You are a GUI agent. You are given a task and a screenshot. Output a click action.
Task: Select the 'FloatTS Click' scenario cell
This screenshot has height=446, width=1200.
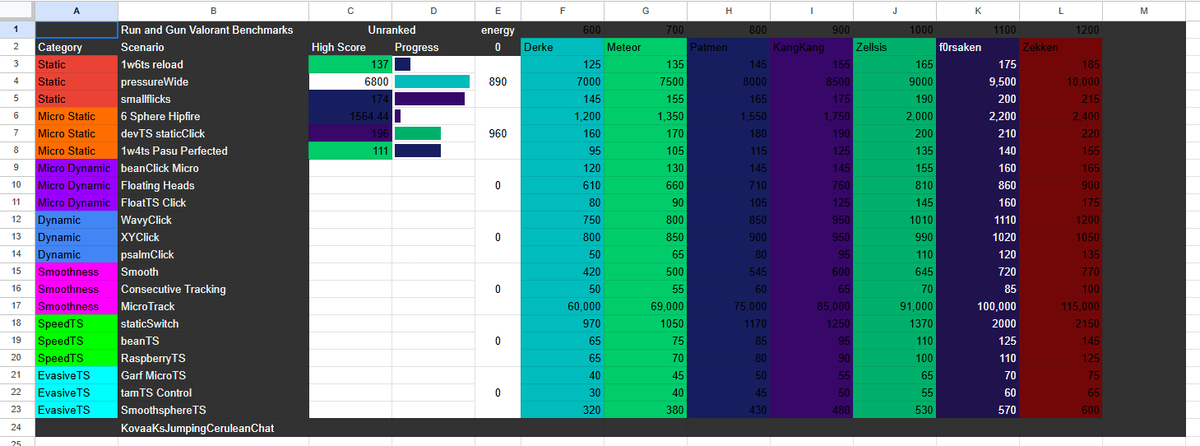(x=213, y=202)
